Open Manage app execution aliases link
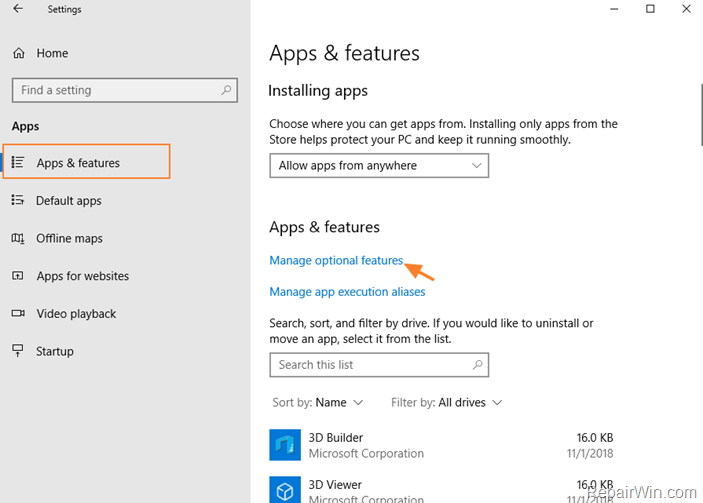703x503 pixels. click(347, 292)
